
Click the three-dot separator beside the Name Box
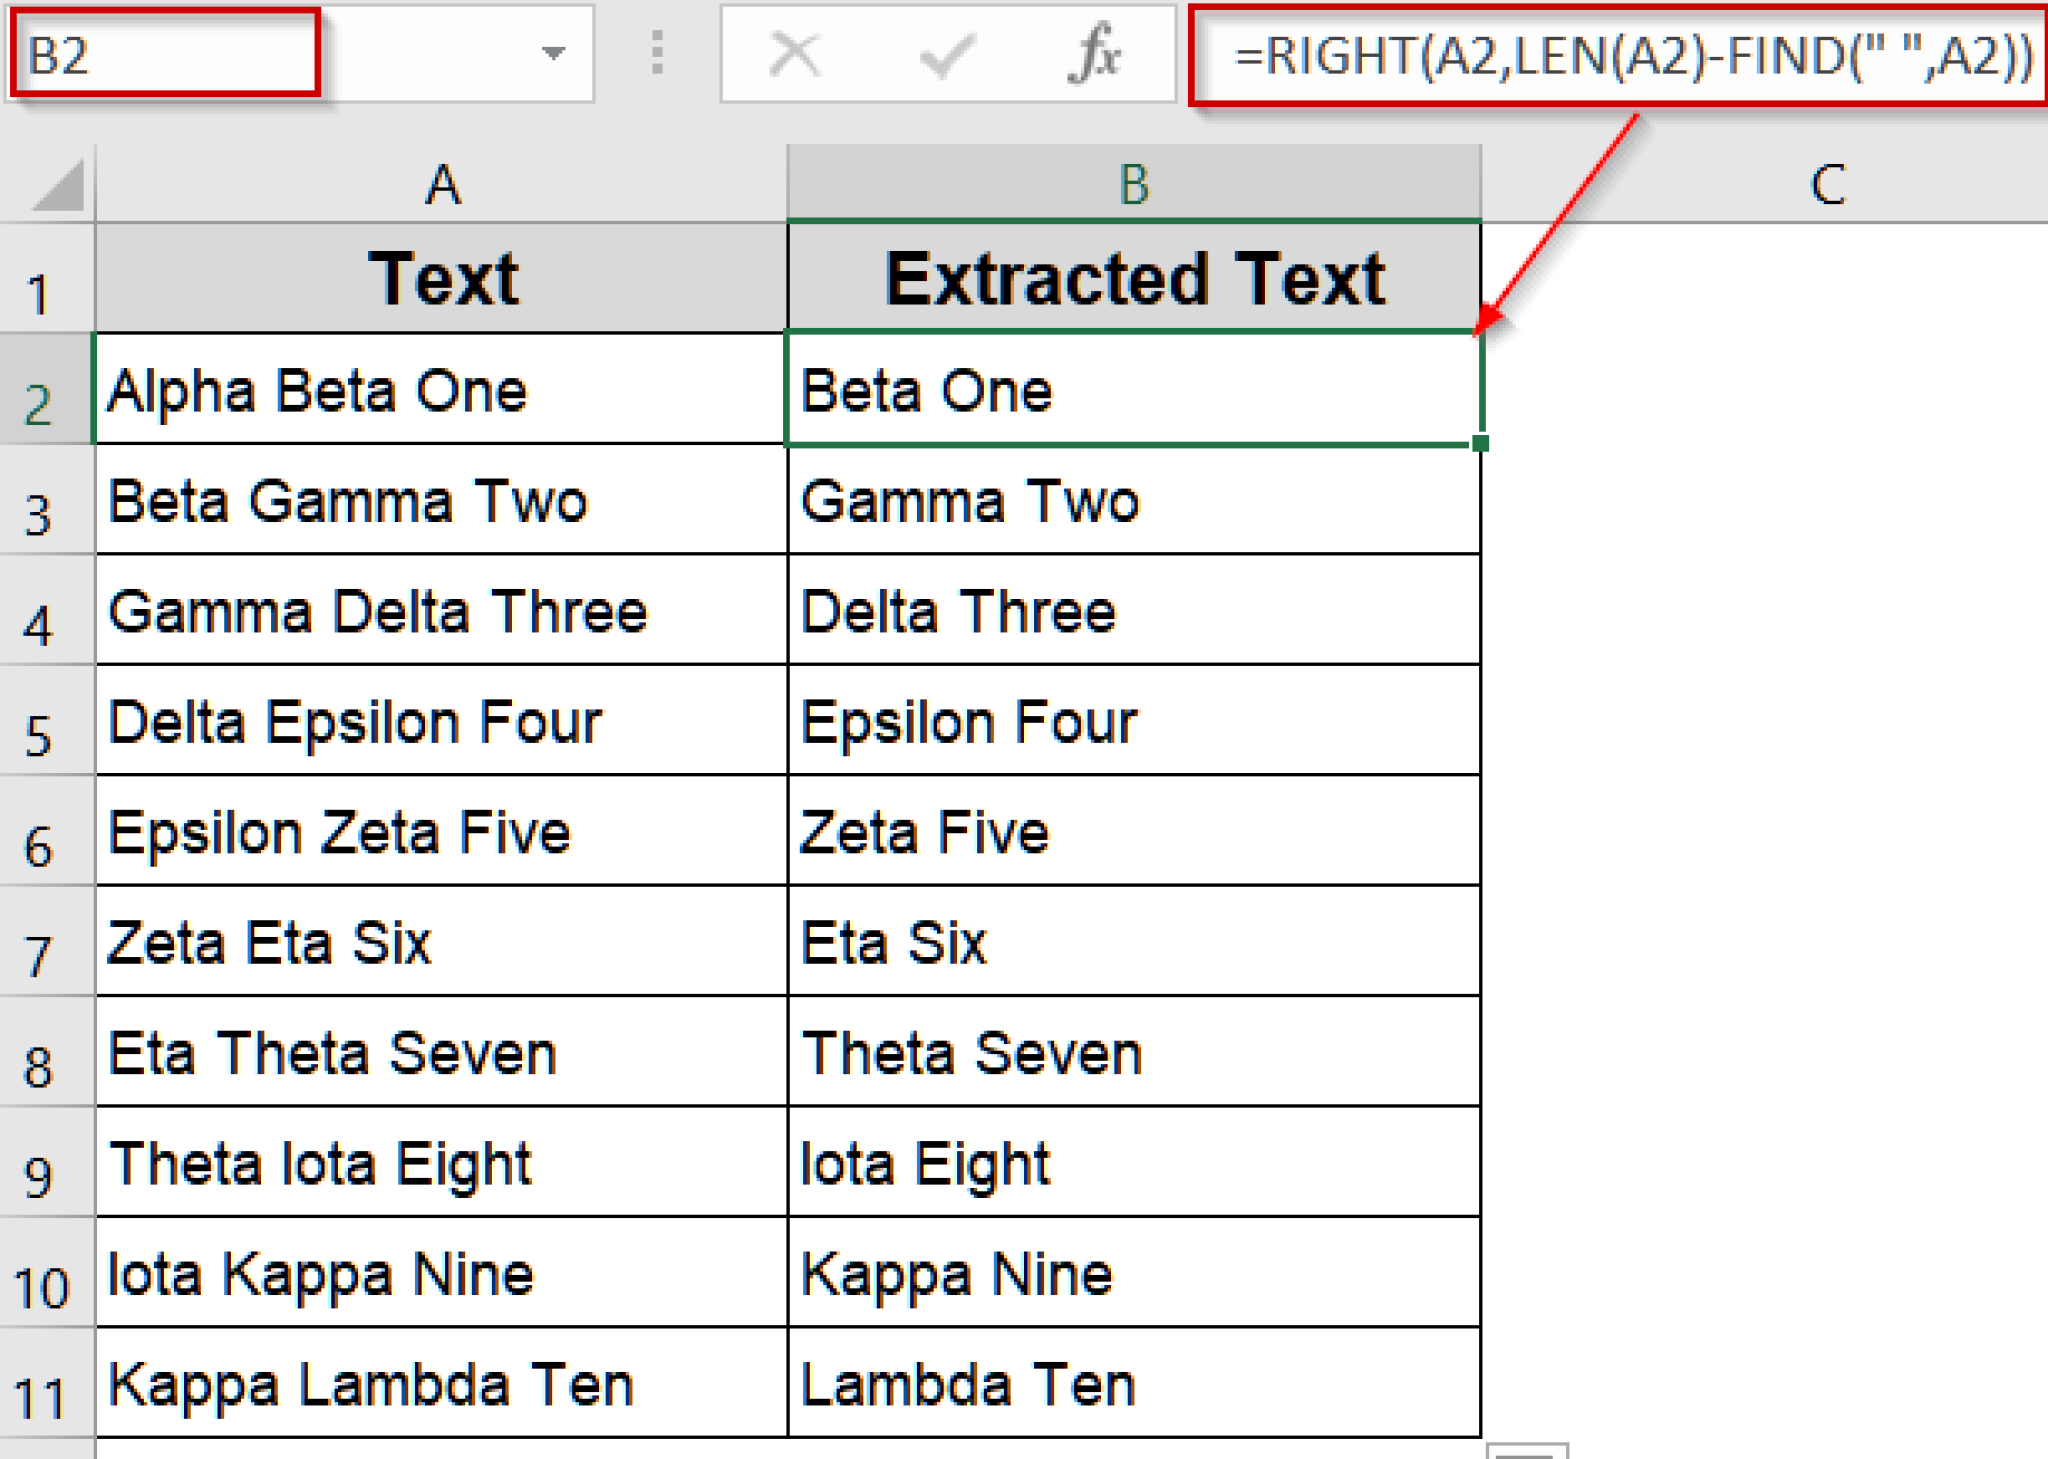point(657,55)
